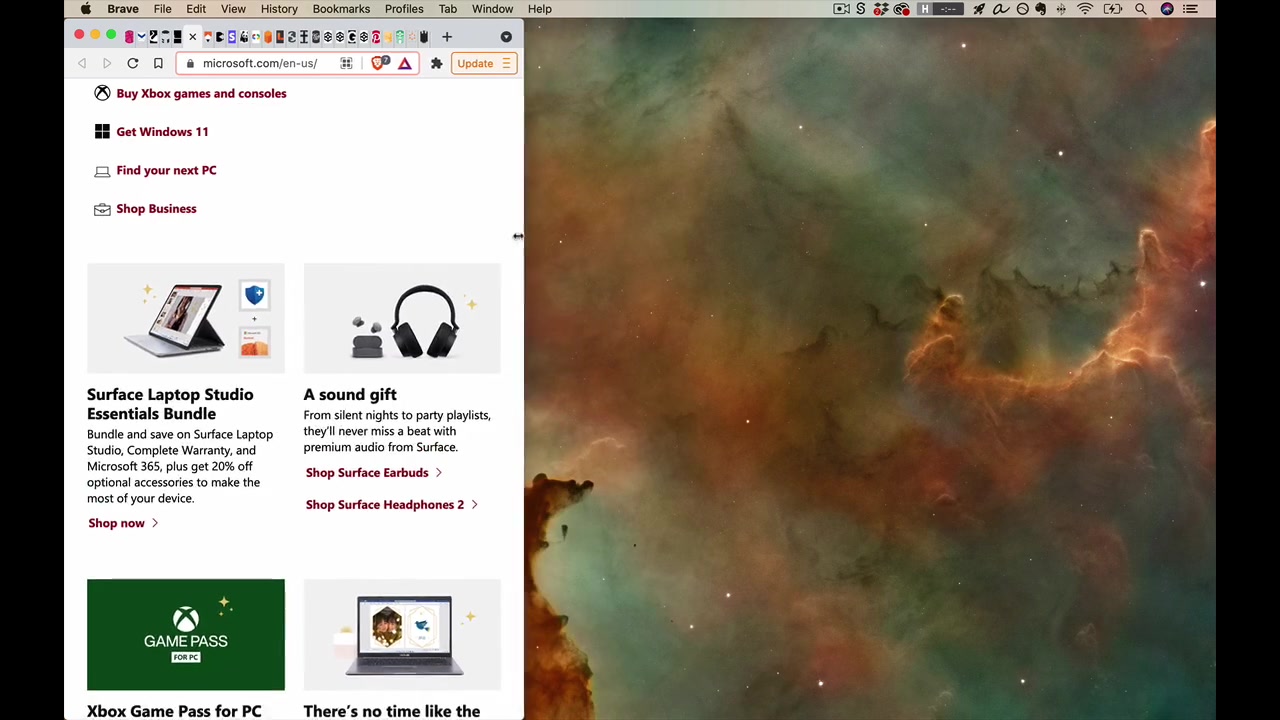Click the A sound gift heading
The image size is (1280, 720).
click(x=350, y=395)
